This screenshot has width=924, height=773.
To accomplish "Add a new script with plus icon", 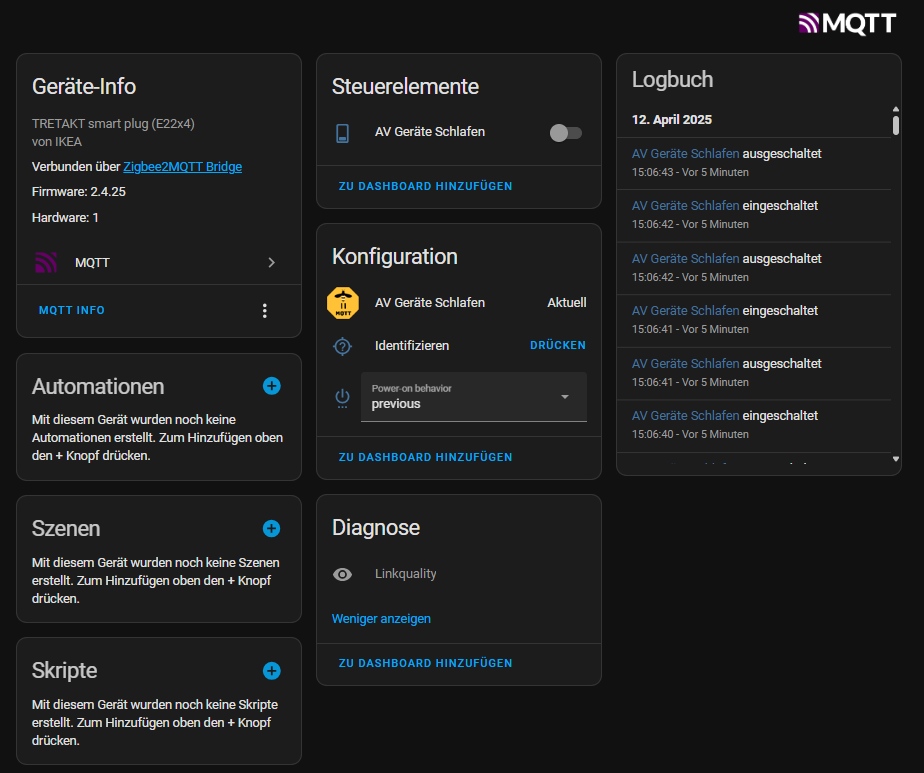I will (x=271, y=670).
